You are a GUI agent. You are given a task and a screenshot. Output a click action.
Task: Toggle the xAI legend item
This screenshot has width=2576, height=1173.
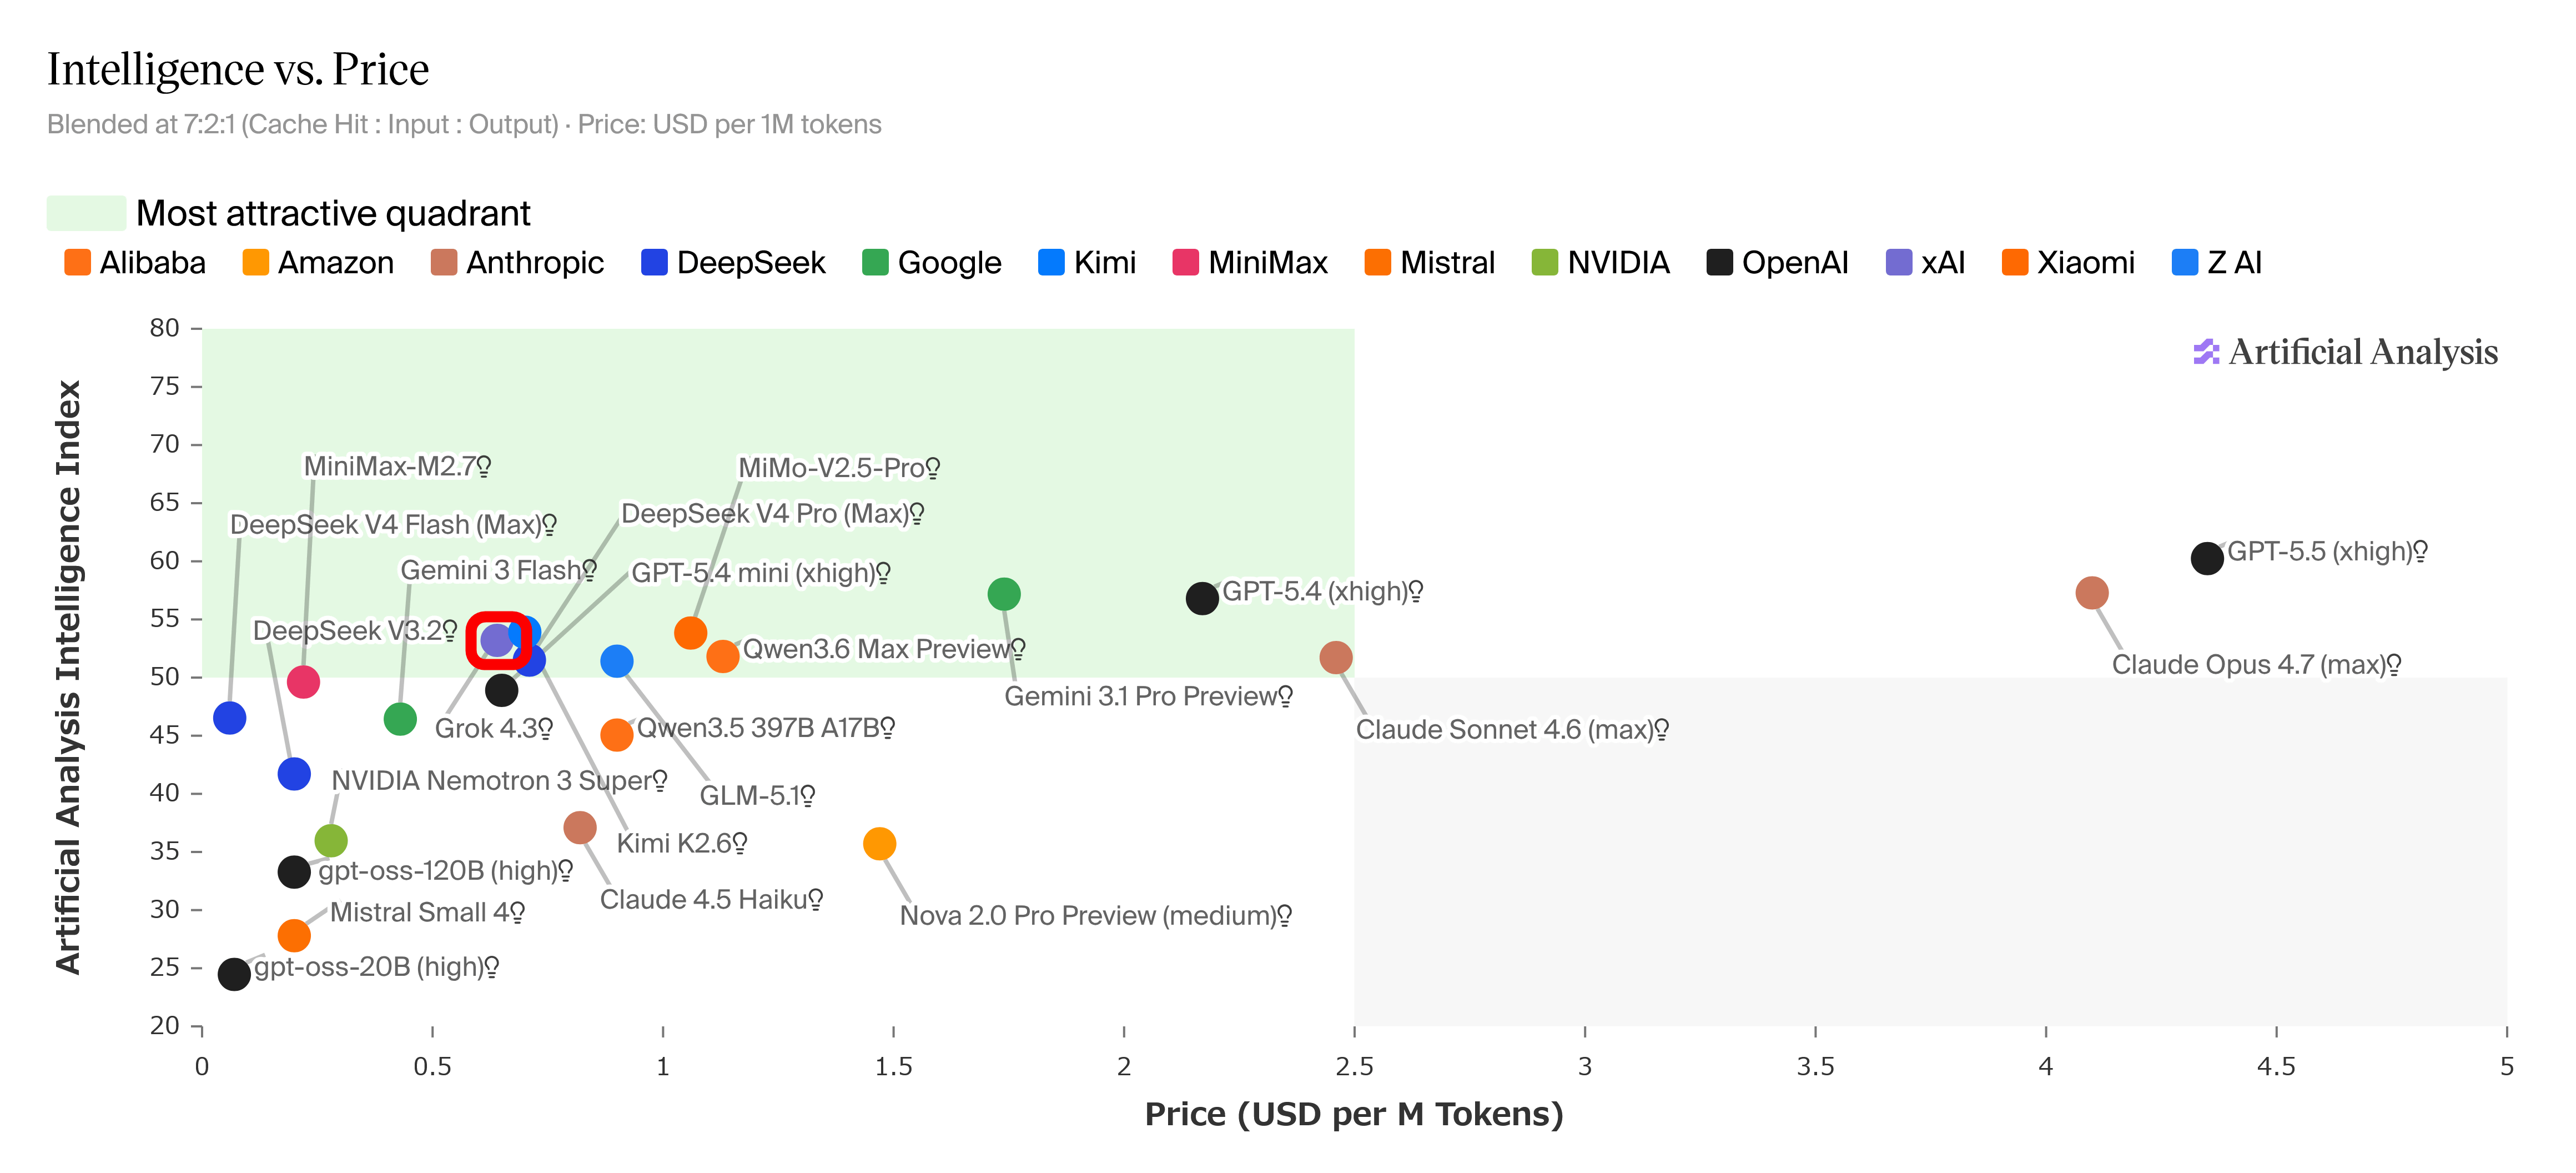(x=1925, y=263)
